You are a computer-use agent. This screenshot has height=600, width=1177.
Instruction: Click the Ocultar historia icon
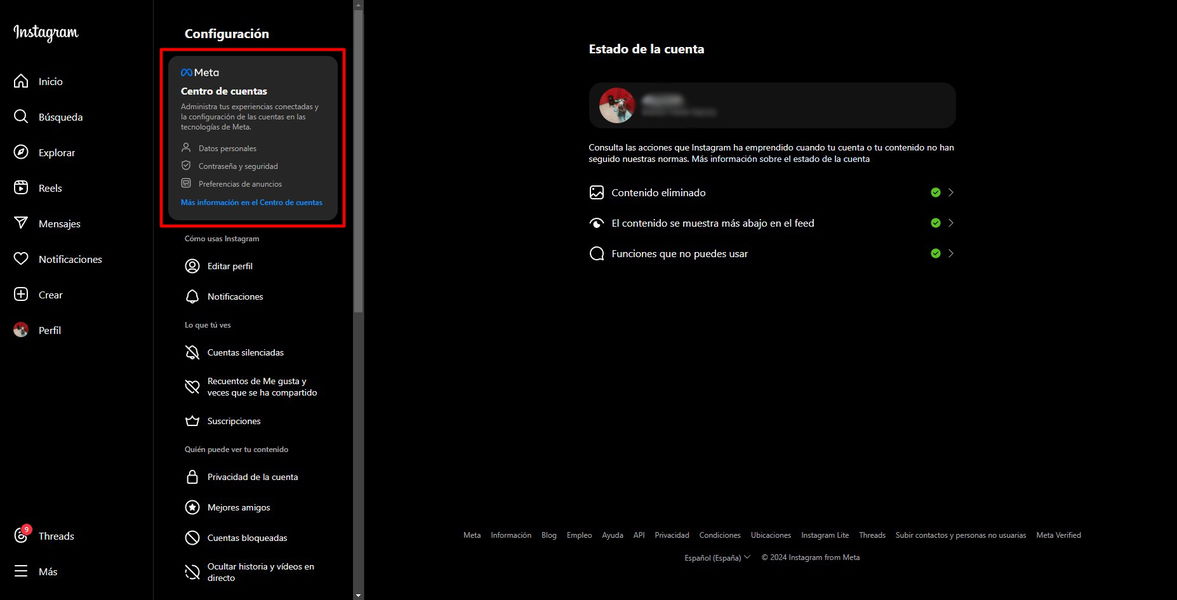(192, 572)
